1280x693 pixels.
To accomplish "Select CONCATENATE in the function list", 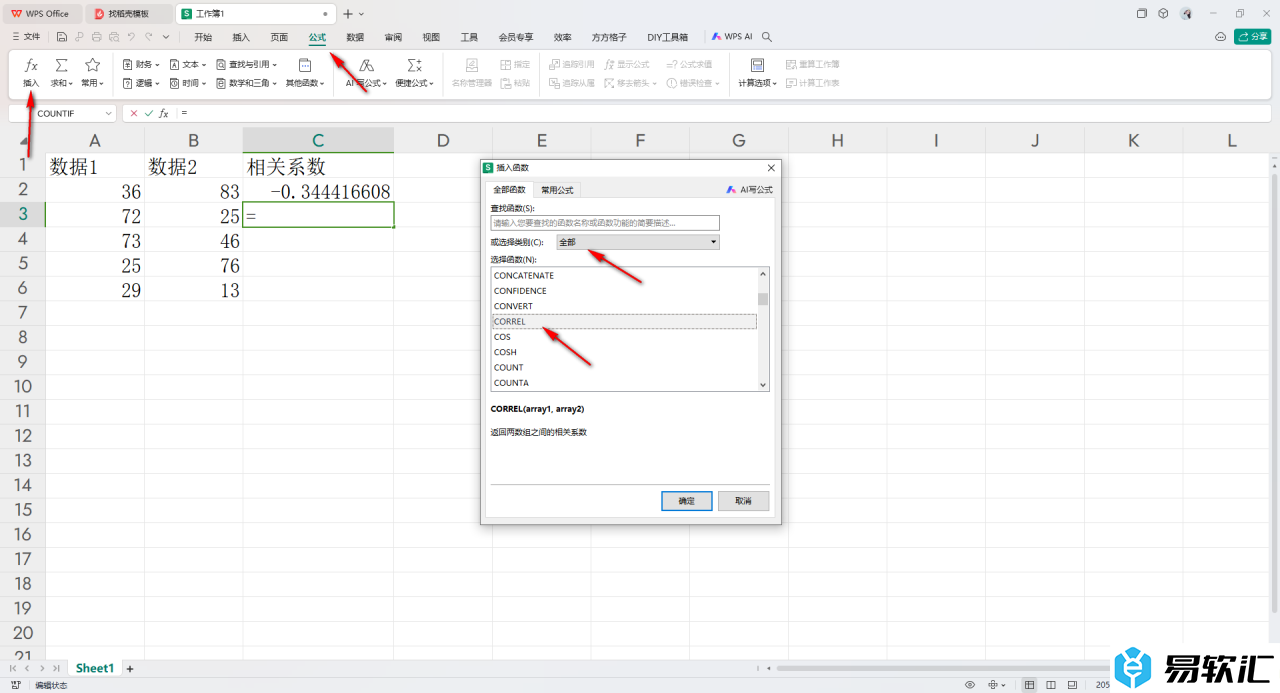I will click(624, 275).
